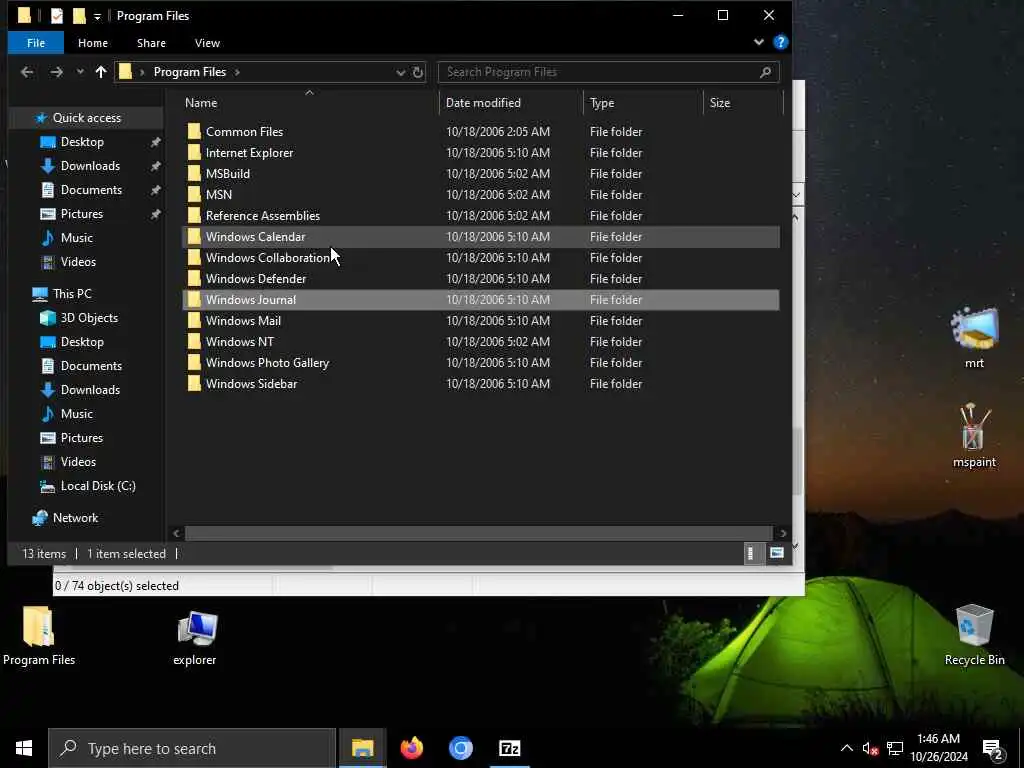Image resolution: width=1024 pixels, height=768 pixels.
Task: Open the File menu
Action: click(x=36, y=43)
